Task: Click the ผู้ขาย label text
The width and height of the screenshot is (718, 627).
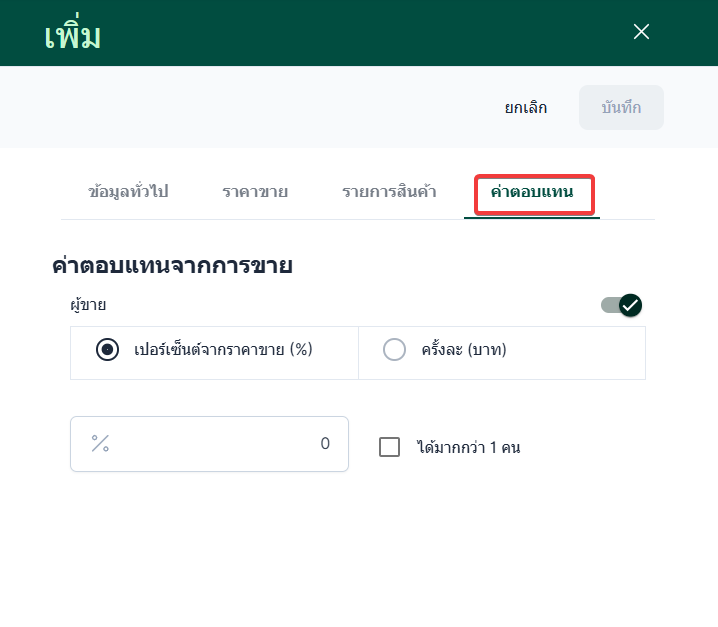Action: click(88, 305)
